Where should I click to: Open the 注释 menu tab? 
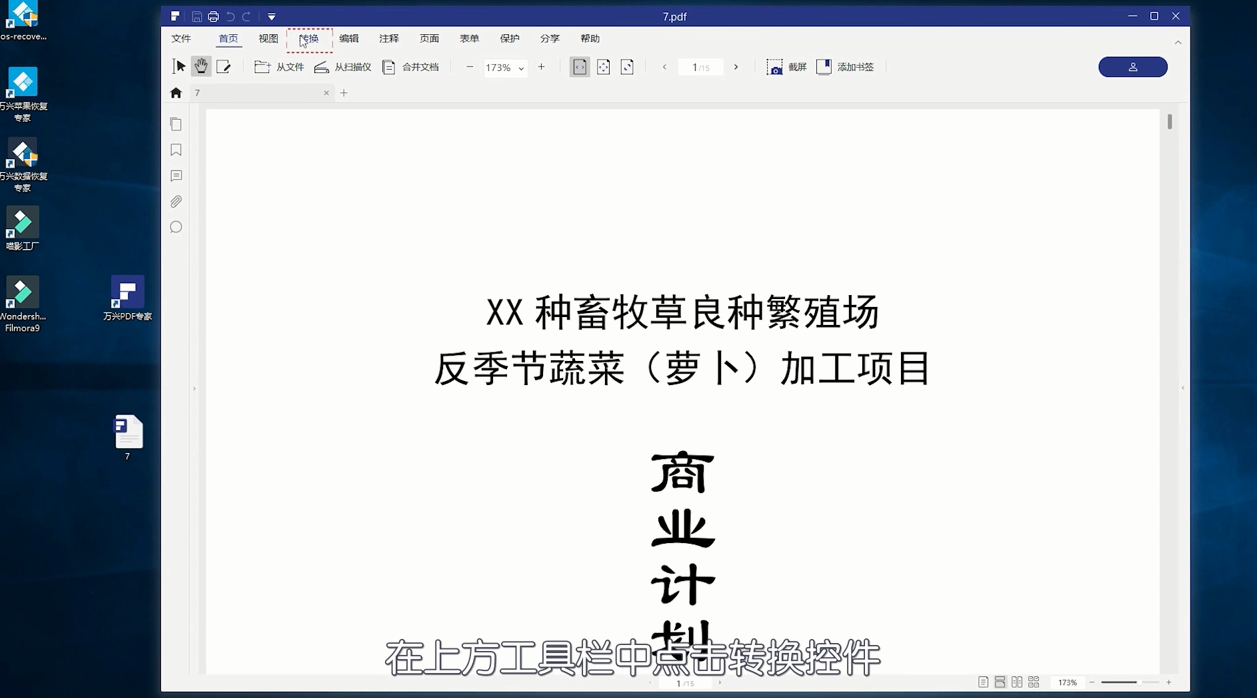pos(389,38)
